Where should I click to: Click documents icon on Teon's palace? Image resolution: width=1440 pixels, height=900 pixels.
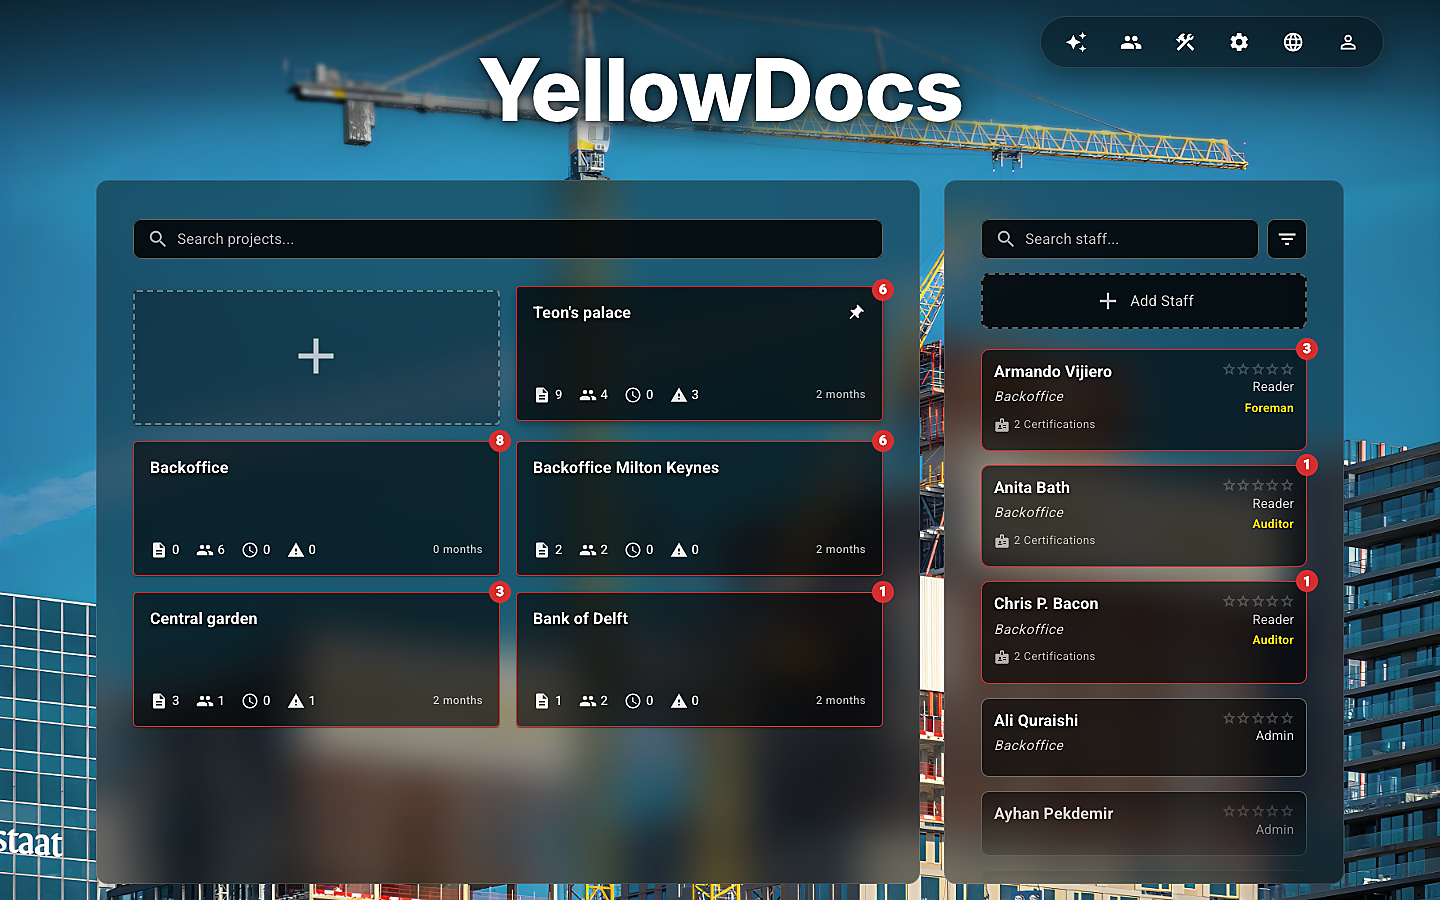coord(542,395)
